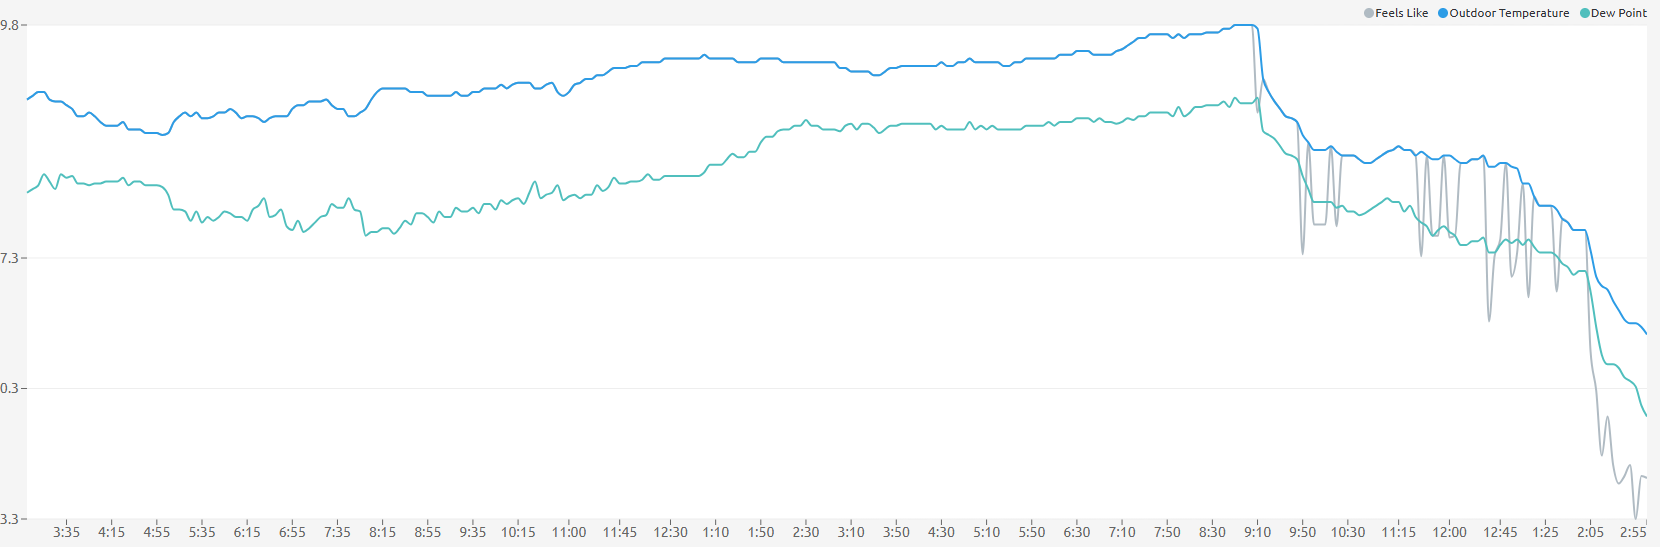Select the 12:00 x-axis time label
Viewport: 1660px width, 547px height.
pyautogui.click(x=1449, y=532)
